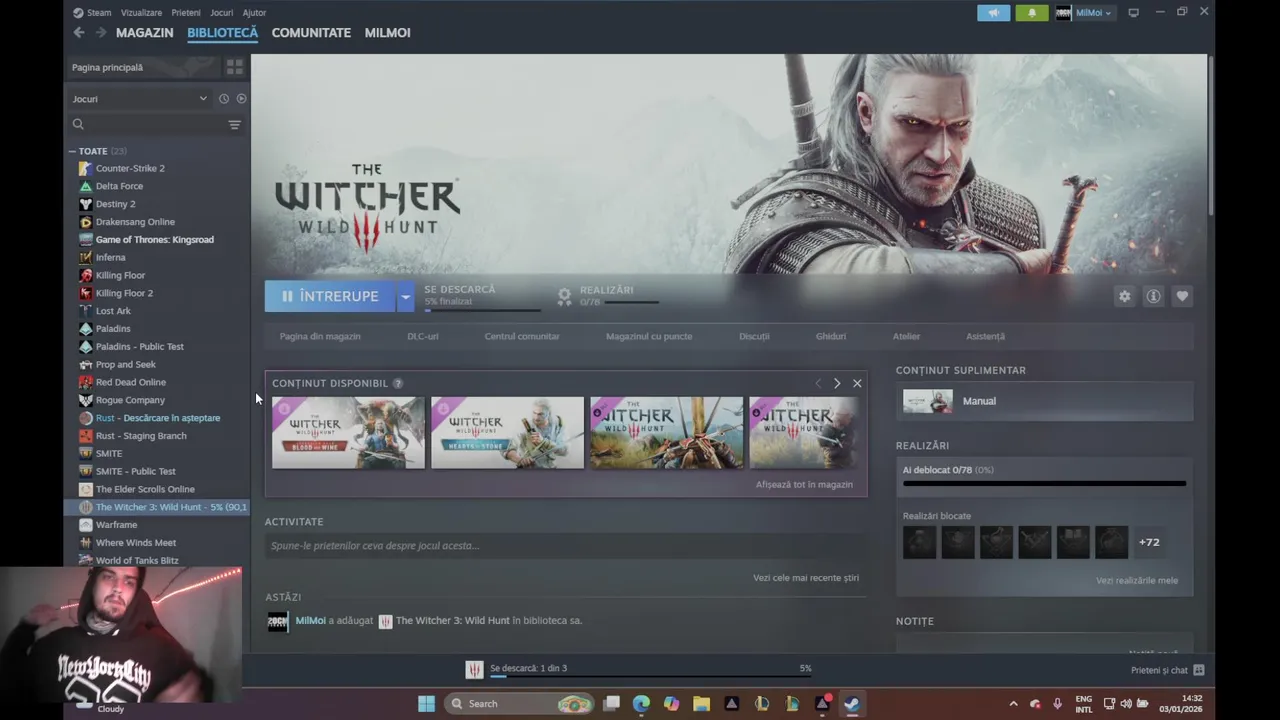Open the Manual extra content item
This screenshot has width=1280, height=720.
click(x=1044, y=401)
